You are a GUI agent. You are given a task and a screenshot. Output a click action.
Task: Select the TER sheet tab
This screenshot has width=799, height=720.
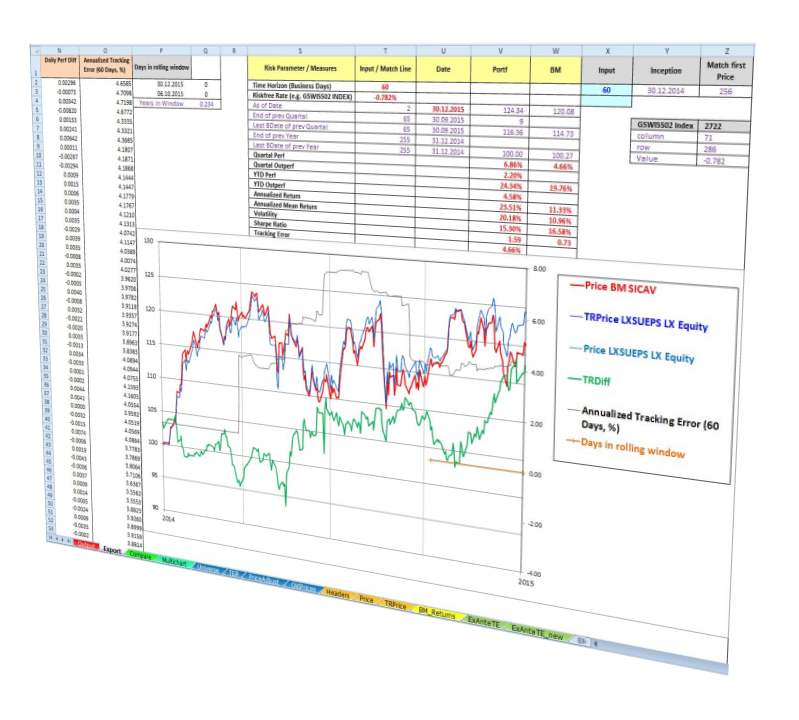point(234,574)
